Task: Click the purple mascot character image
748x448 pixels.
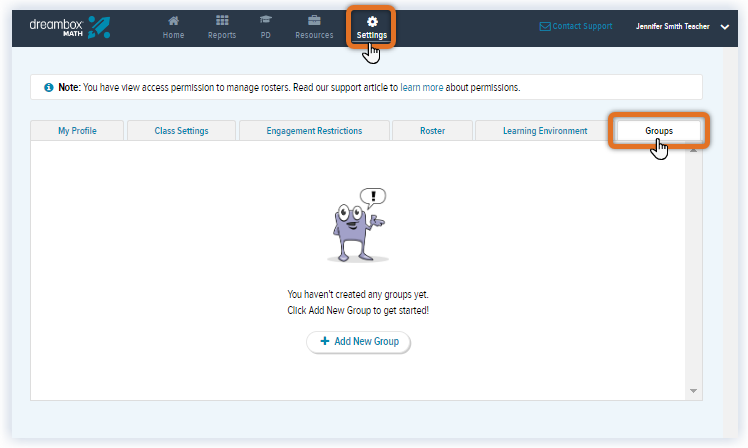Action: 357,225
